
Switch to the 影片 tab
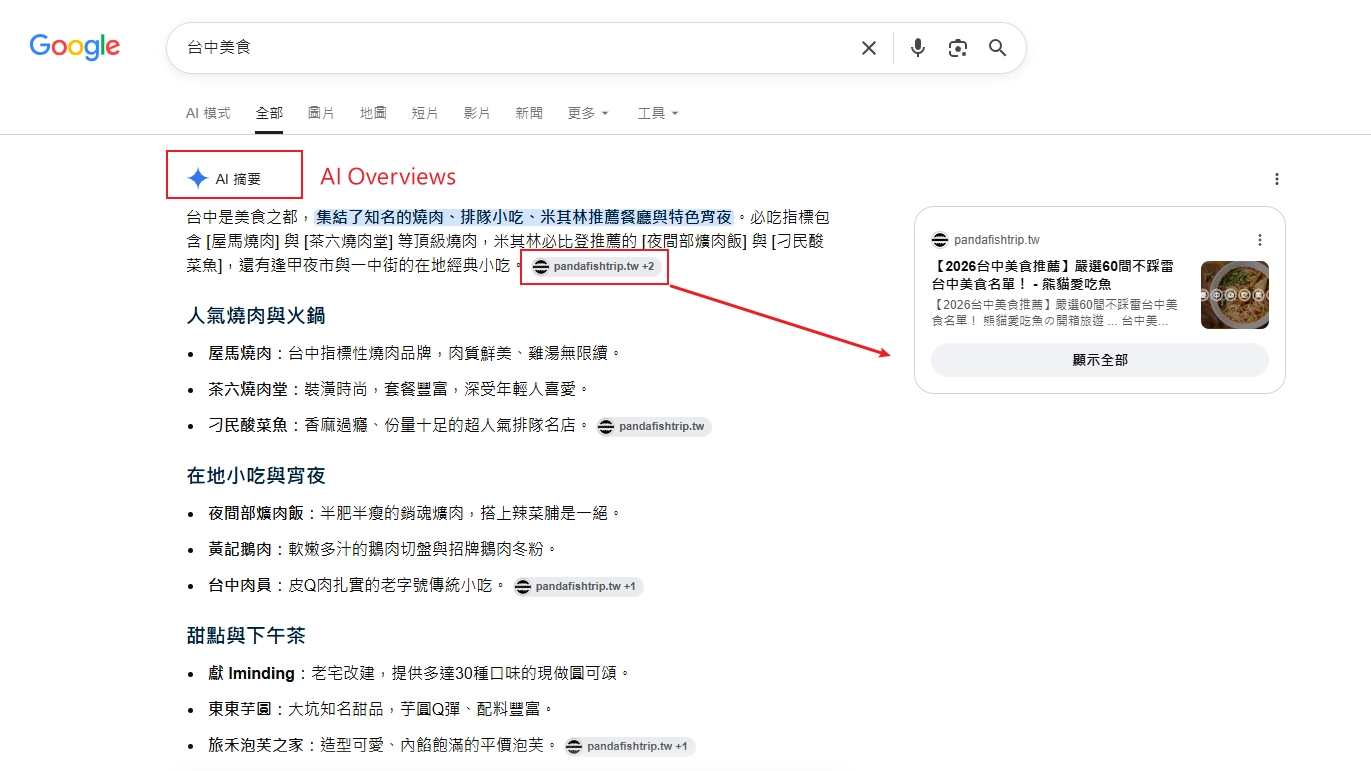[x=477, y=113]
